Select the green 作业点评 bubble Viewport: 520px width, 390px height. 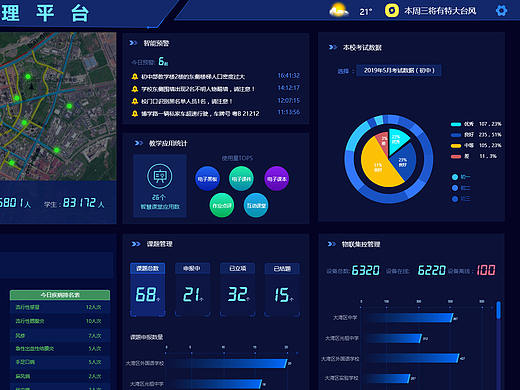[222, 205]
